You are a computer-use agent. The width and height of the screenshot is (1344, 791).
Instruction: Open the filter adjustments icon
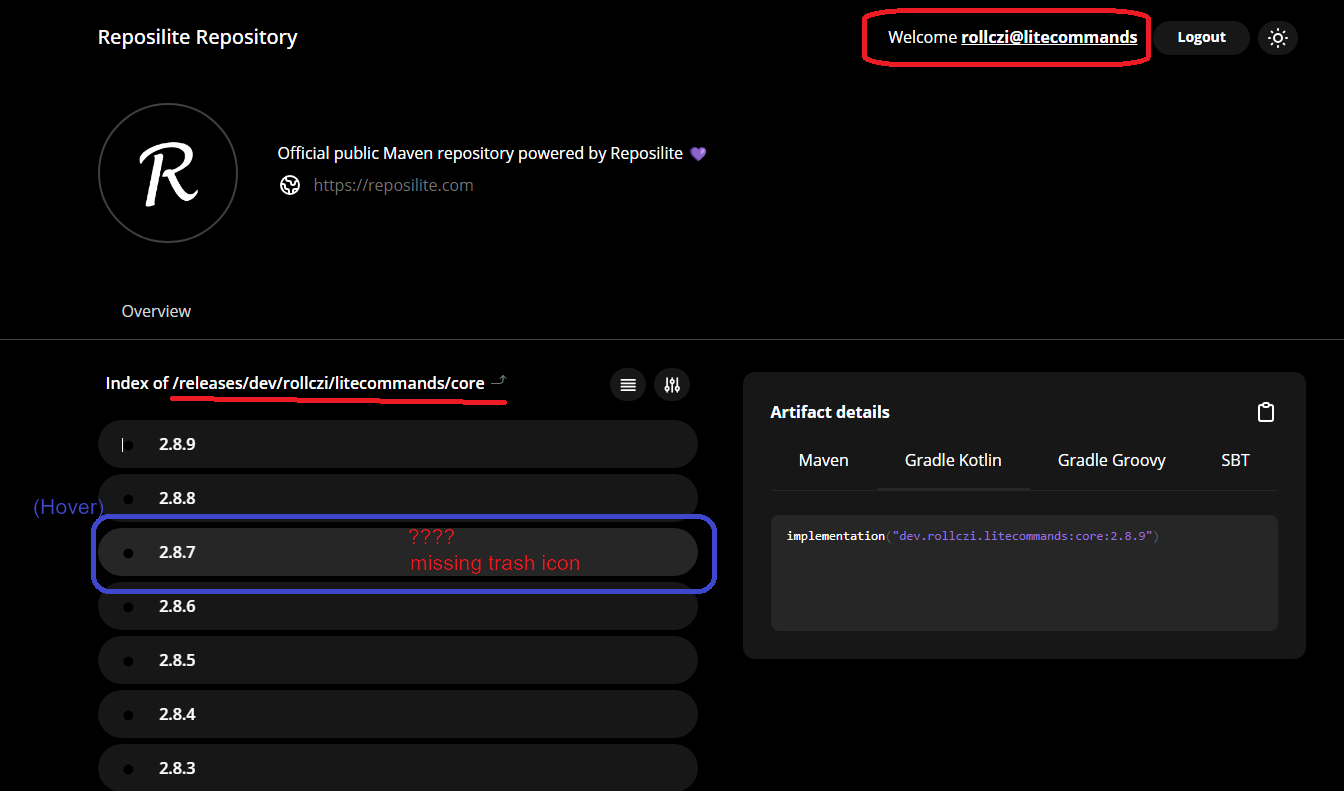pyautogui.click(x=671, y=384)
